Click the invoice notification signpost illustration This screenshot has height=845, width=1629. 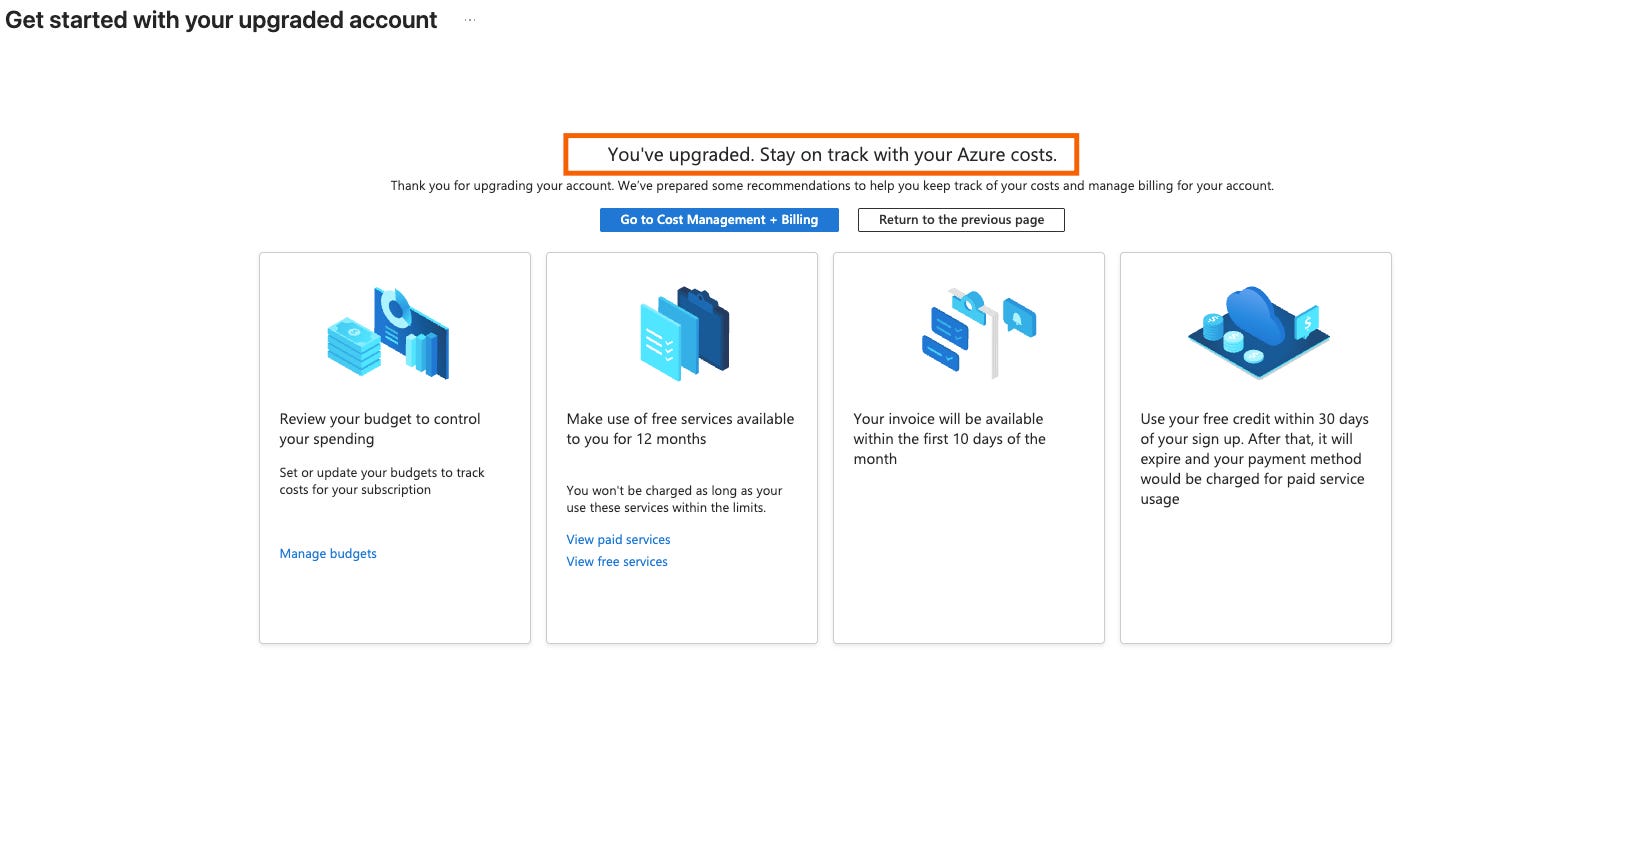click(x=978, y=333)
